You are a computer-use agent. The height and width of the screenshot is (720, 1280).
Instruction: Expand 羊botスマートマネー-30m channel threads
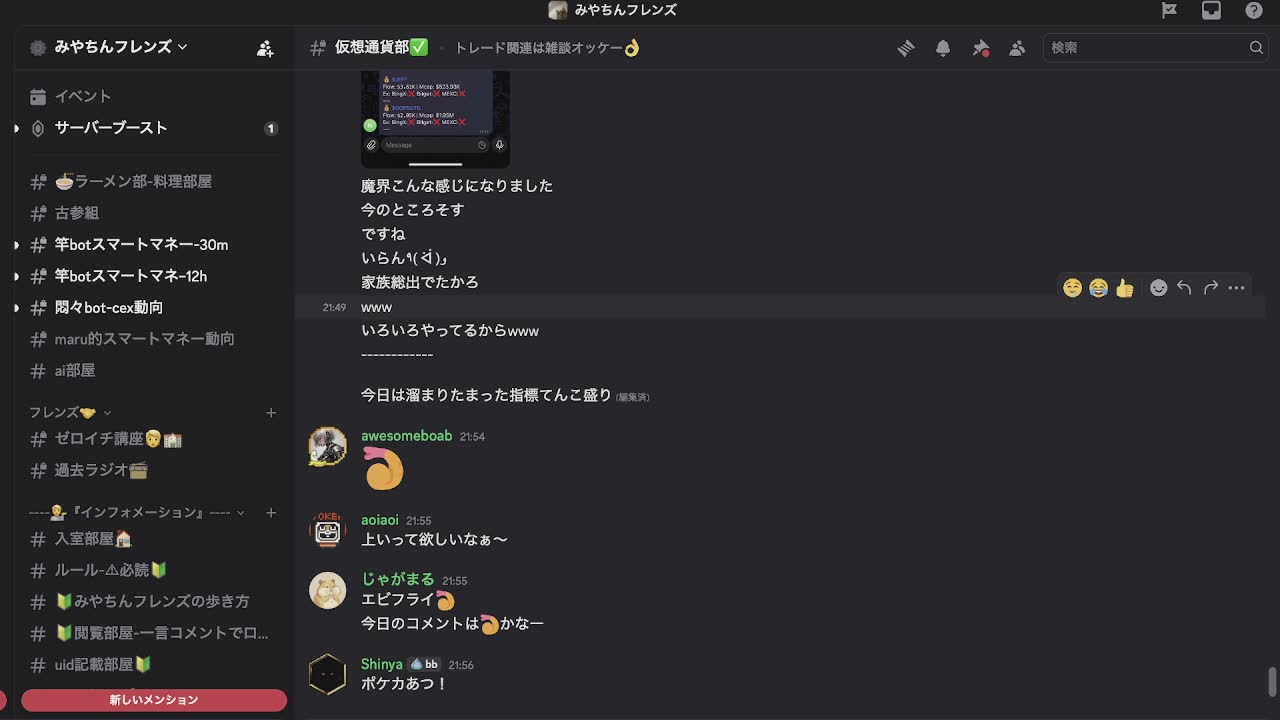tap(16, 245)
